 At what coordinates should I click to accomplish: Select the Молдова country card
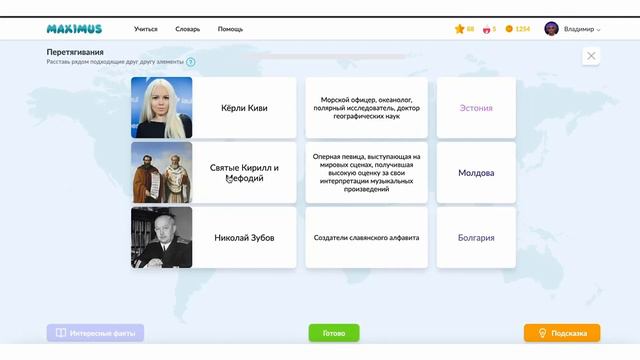point(476,173)
